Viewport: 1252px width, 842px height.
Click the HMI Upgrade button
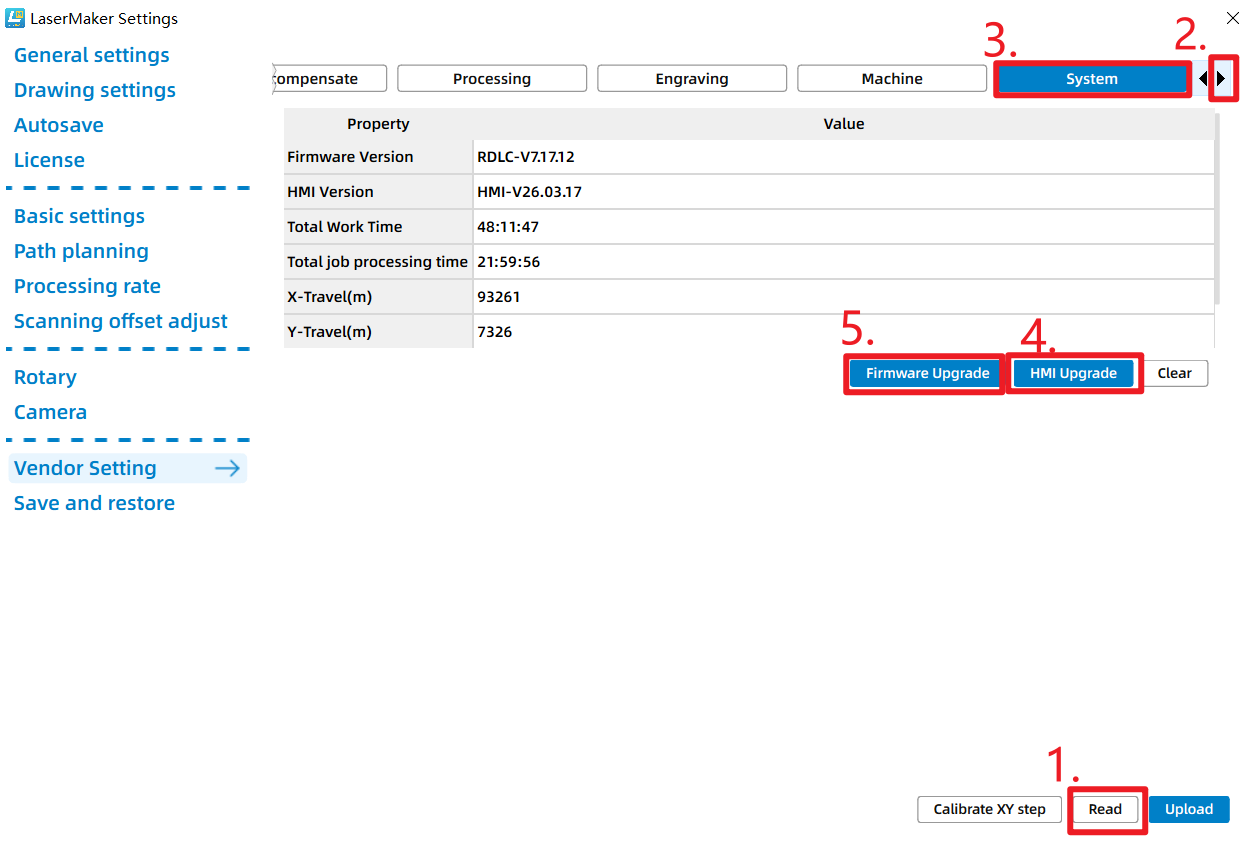click(1073, 373)
